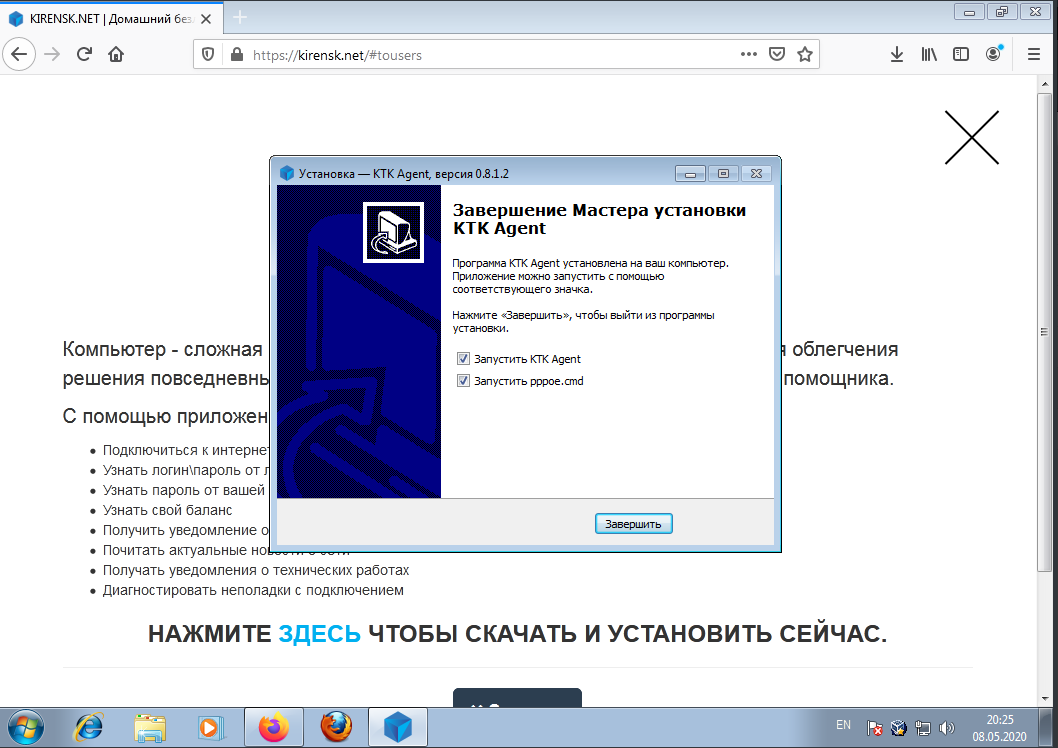Reload the current page in Firefox

[84, 55]
